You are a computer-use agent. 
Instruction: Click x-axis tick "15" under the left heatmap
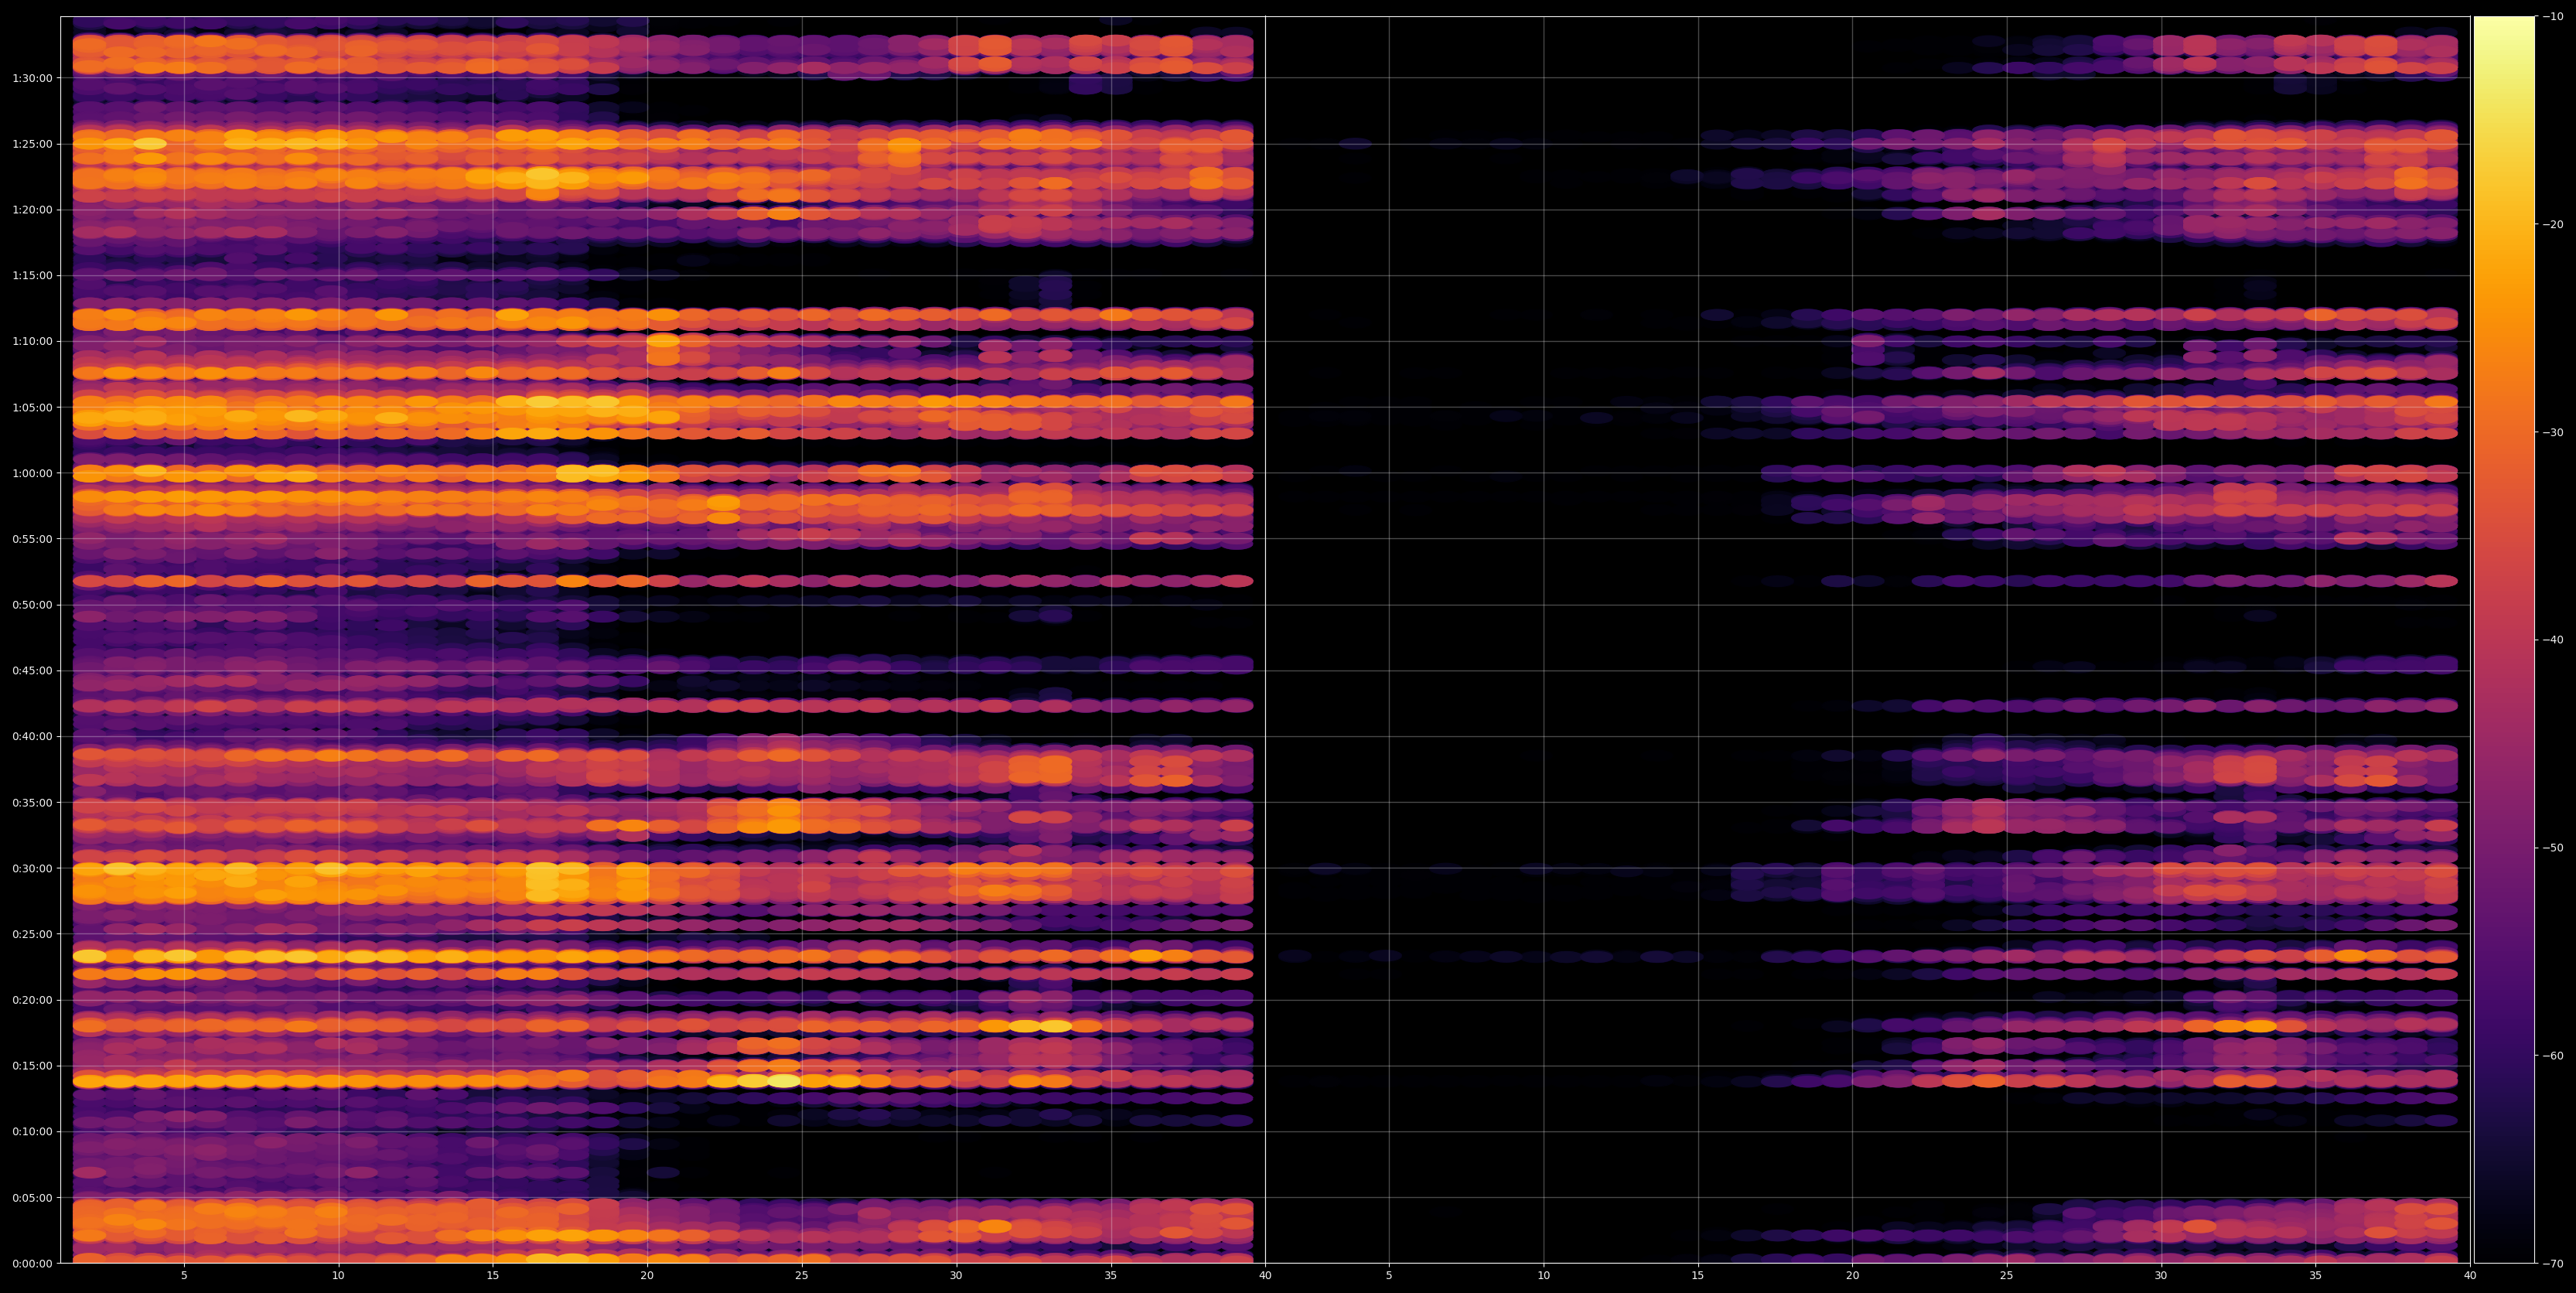pyautogui.click(x=493, y=1276)
